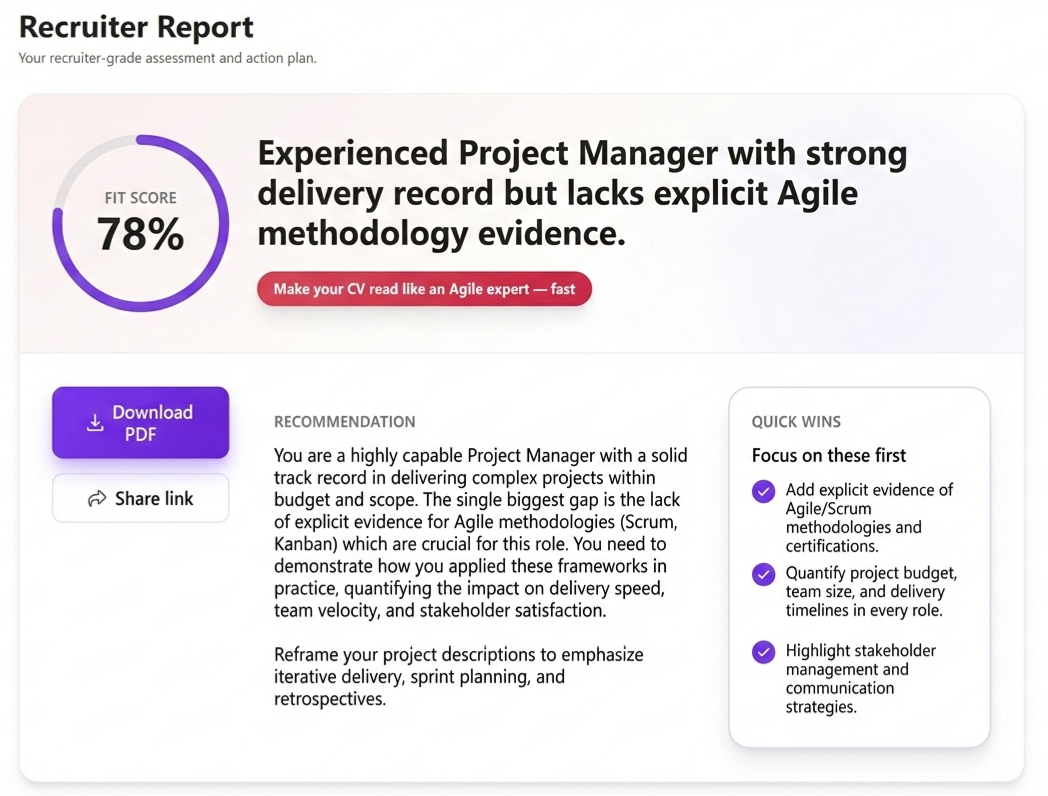Click the checkmark beside Agile/Scrum evidence tip
The height and width of the screenshot is (796, 1048).
(762, 491)
